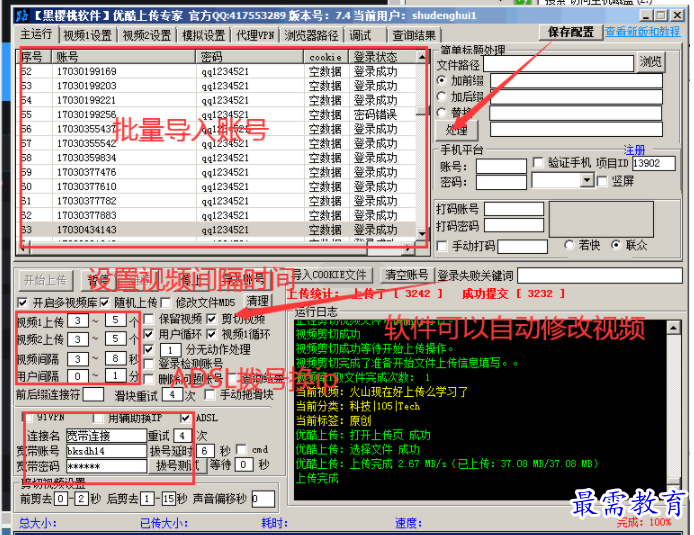Open the 查看新版和教程 link
Image resolution: width=694 pixels, height=535 pixels.
coord(642,32)
